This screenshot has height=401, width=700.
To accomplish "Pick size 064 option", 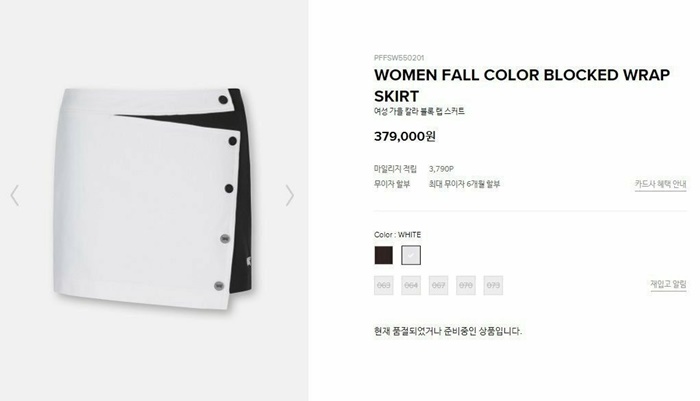I will click(411, 285).
